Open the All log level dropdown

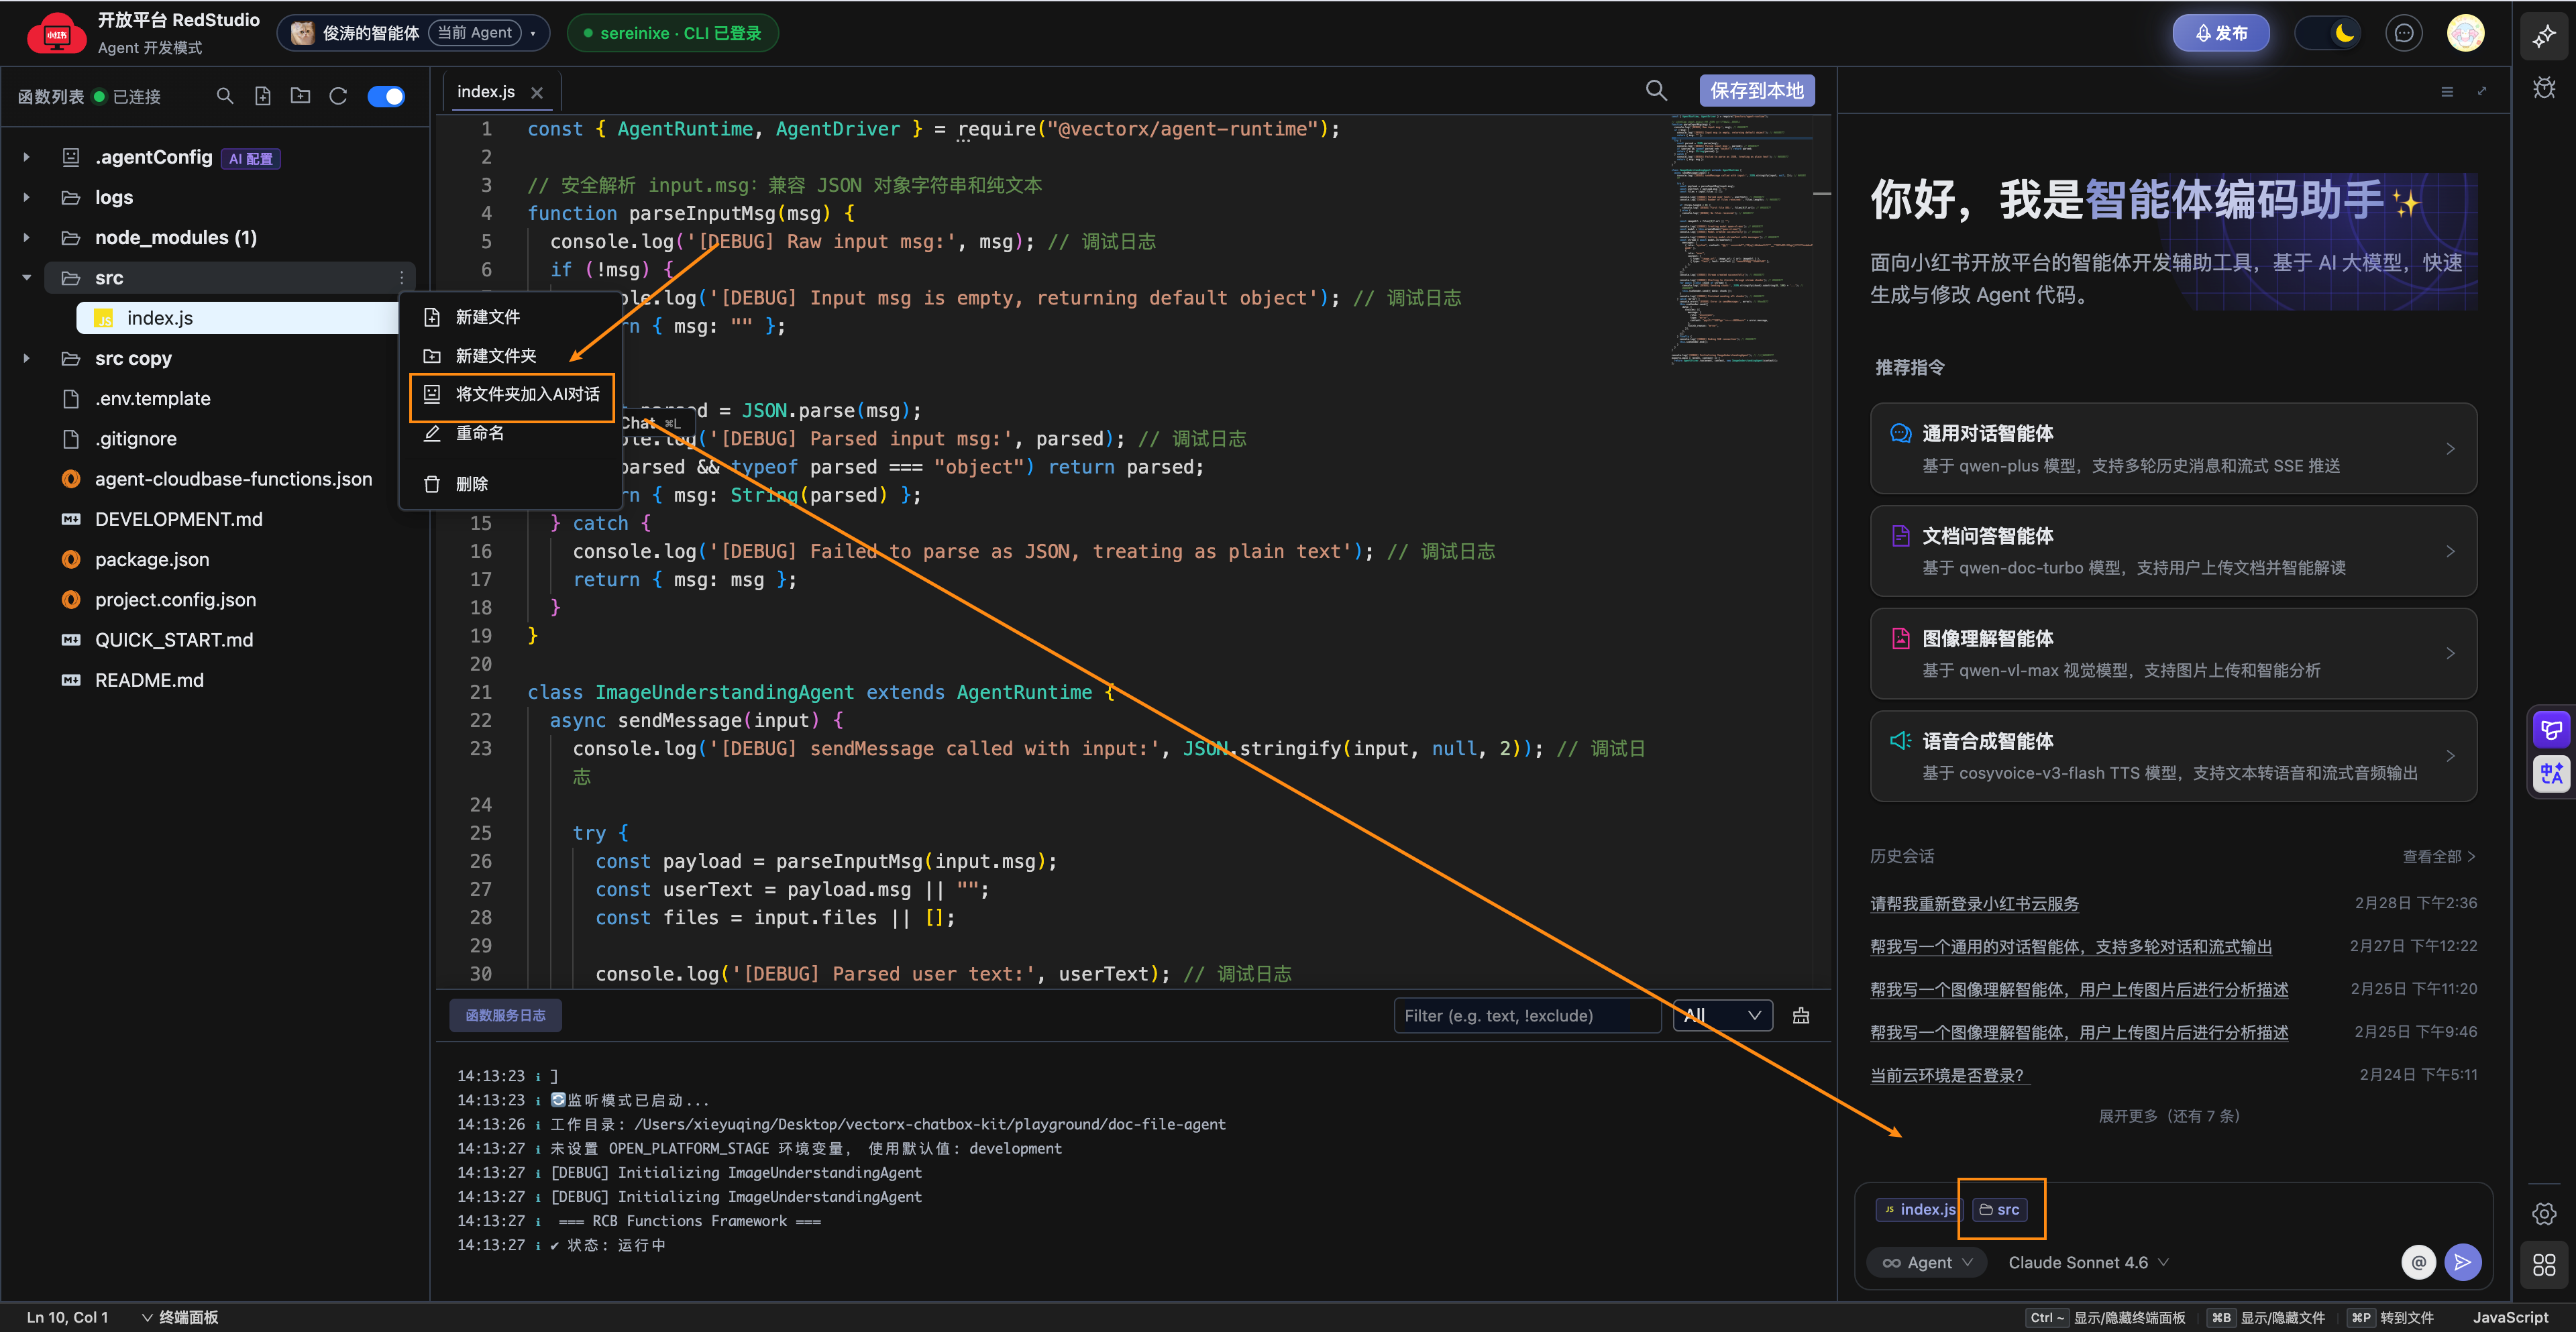1723,1015
